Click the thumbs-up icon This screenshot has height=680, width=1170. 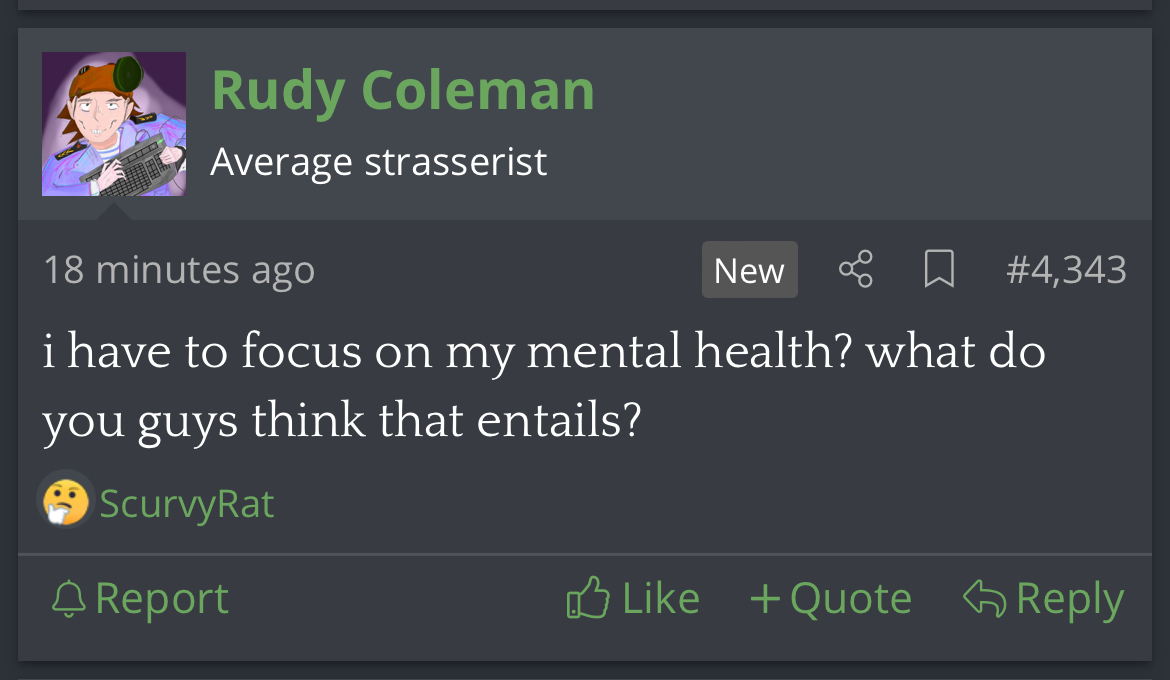tap(588, 598)
